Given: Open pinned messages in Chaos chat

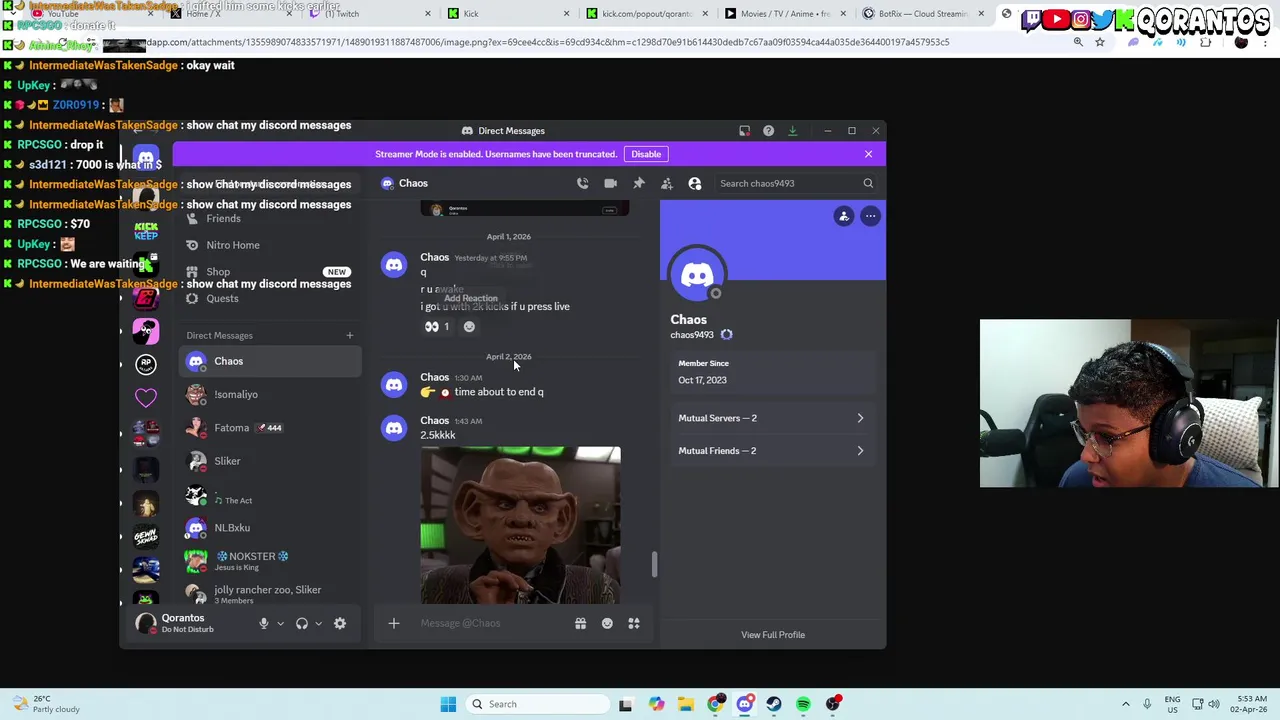Looking at the screenshot, I should 638,183.
